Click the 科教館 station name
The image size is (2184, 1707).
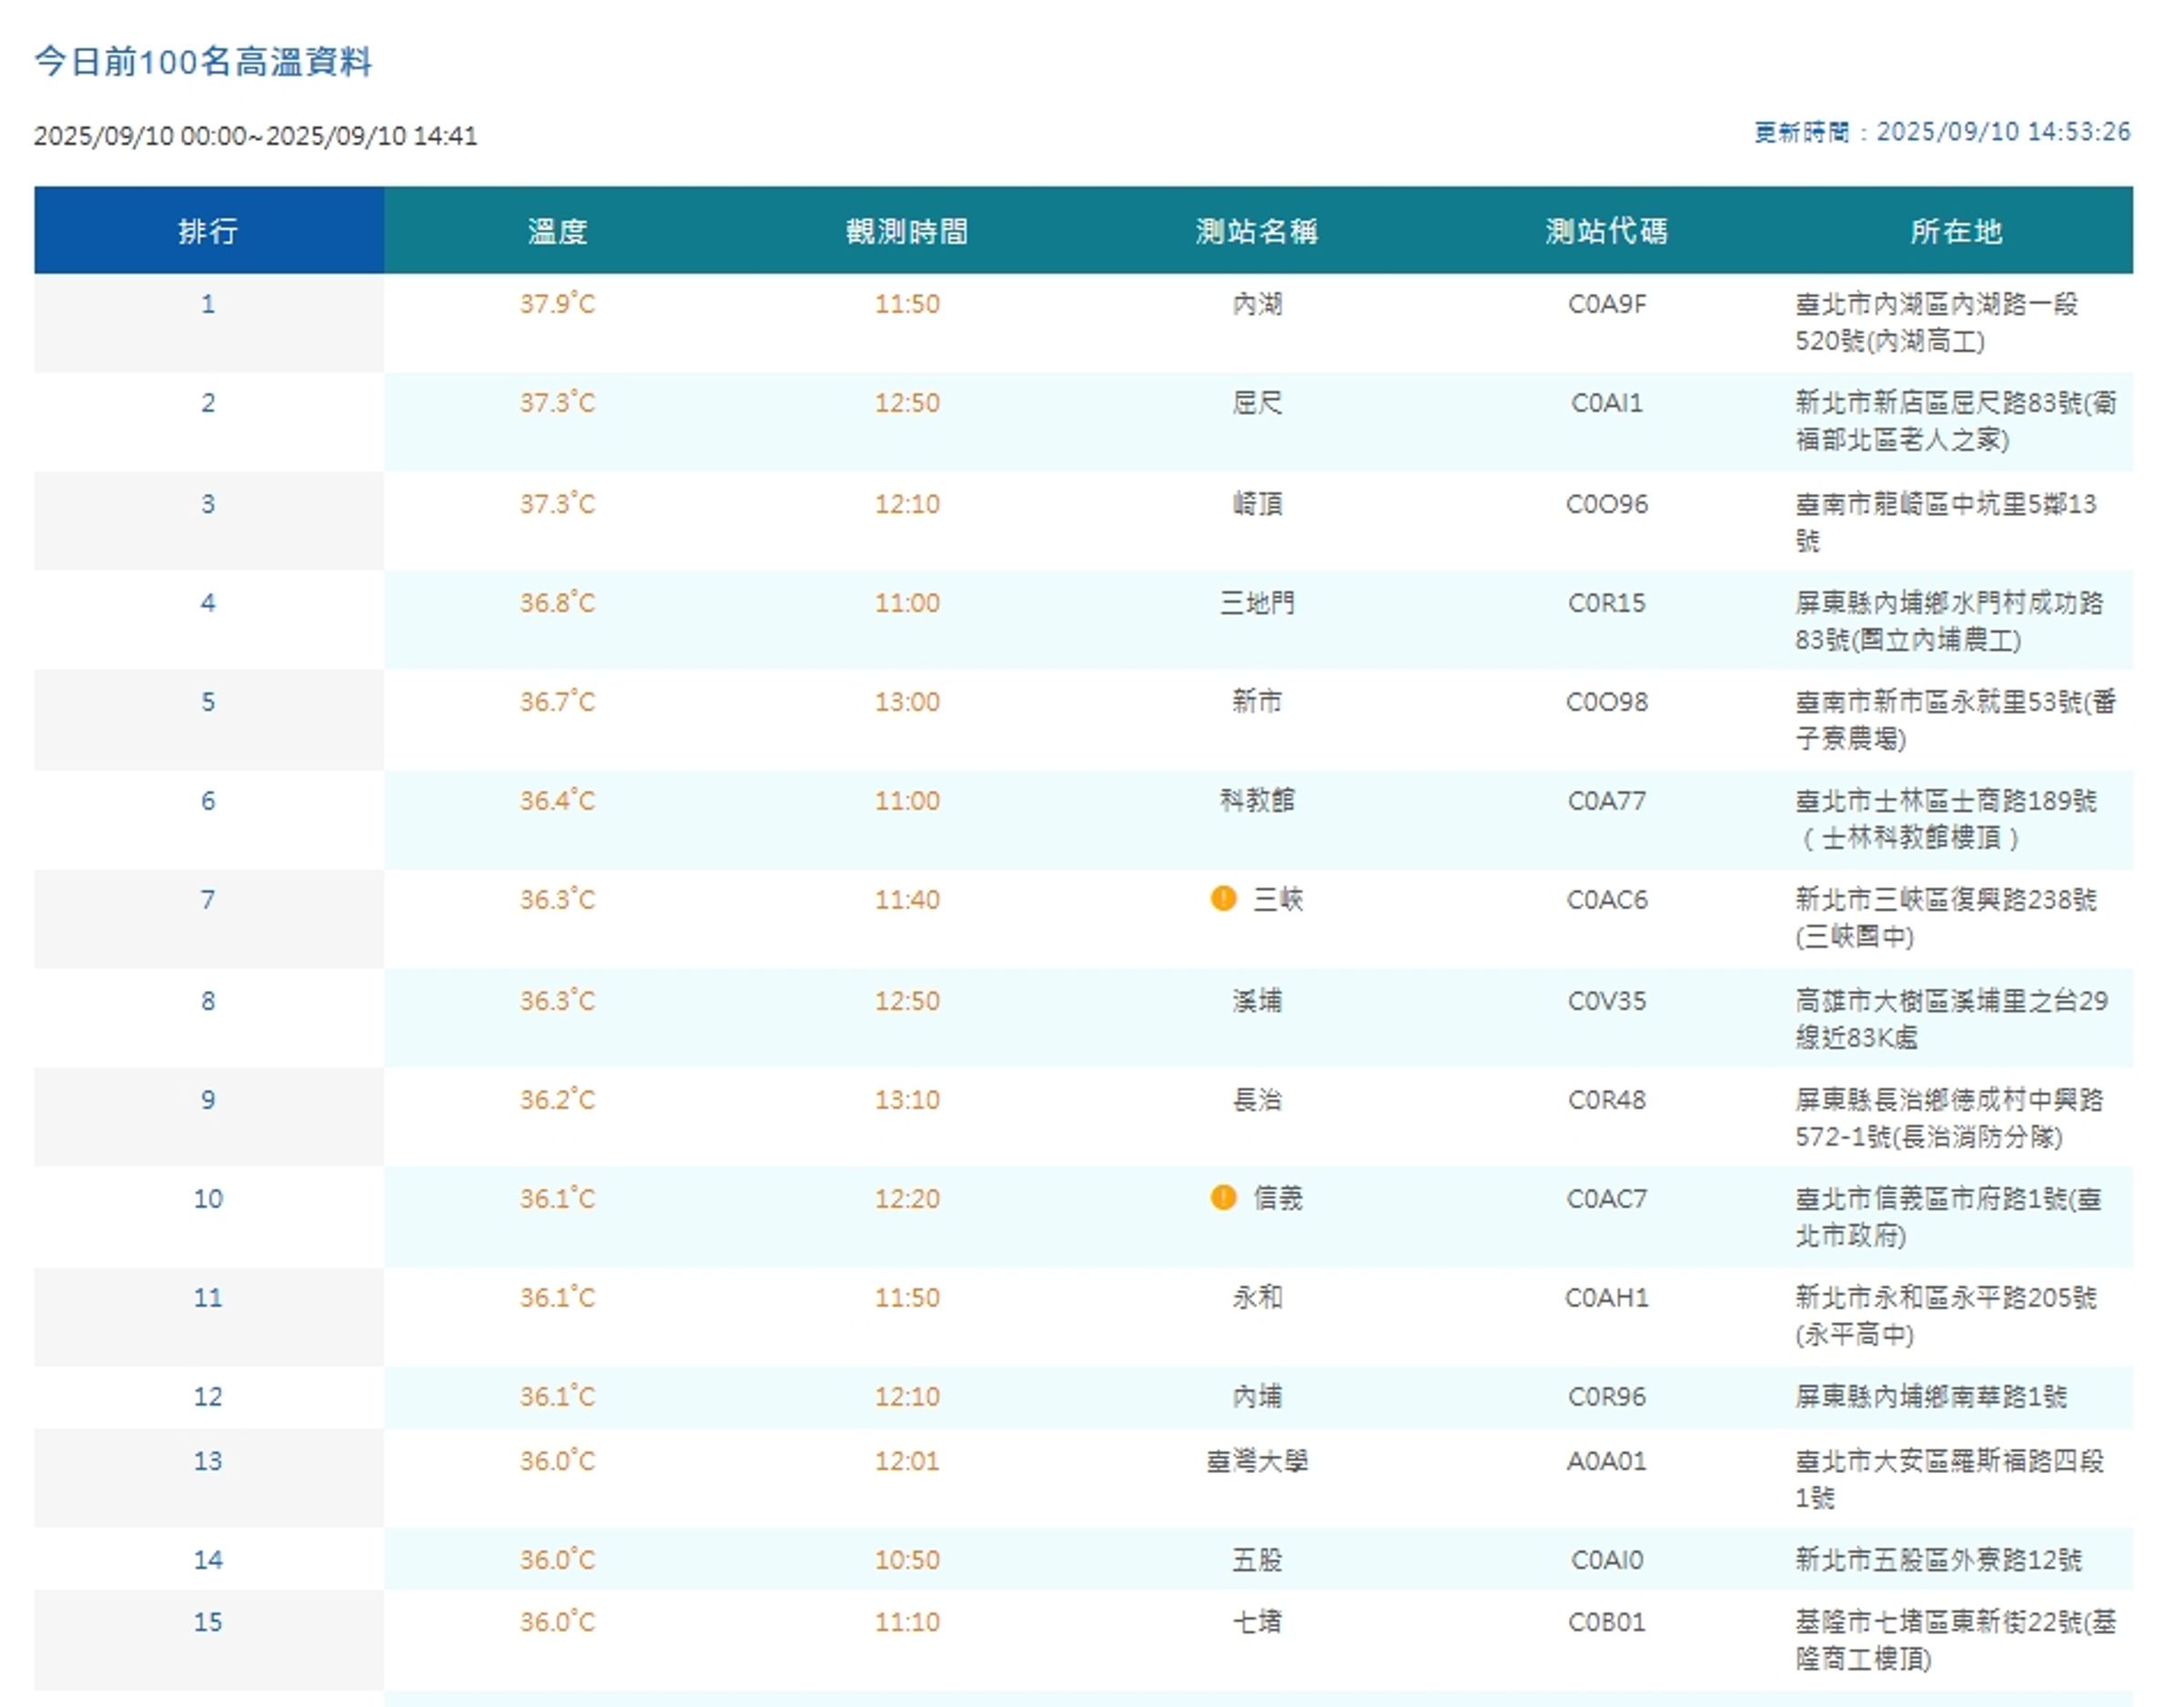pos(1257,801)
